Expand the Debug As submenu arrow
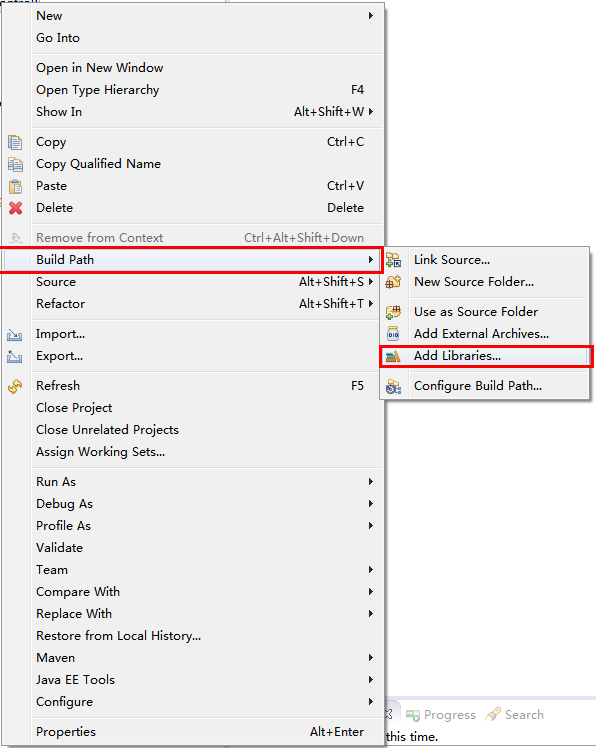 pyautogui.click(x=371, y=504)
